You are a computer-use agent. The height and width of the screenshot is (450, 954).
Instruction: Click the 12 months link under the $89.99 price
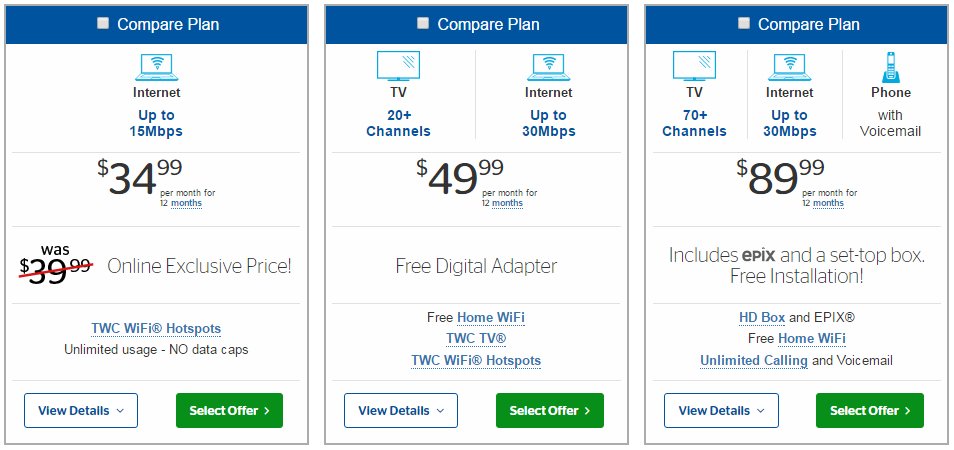828,203
